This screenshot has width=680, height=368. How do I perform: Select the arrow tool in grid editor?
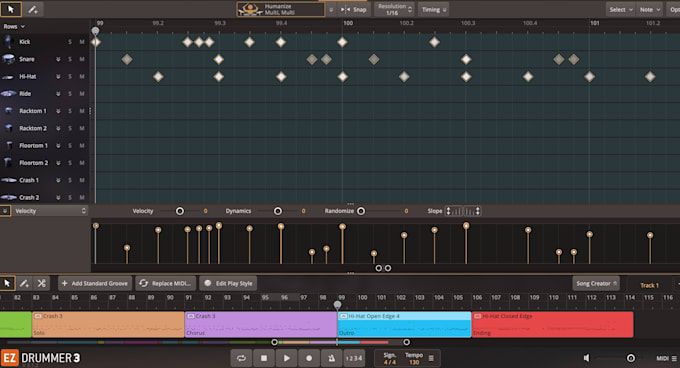point(11,9)
